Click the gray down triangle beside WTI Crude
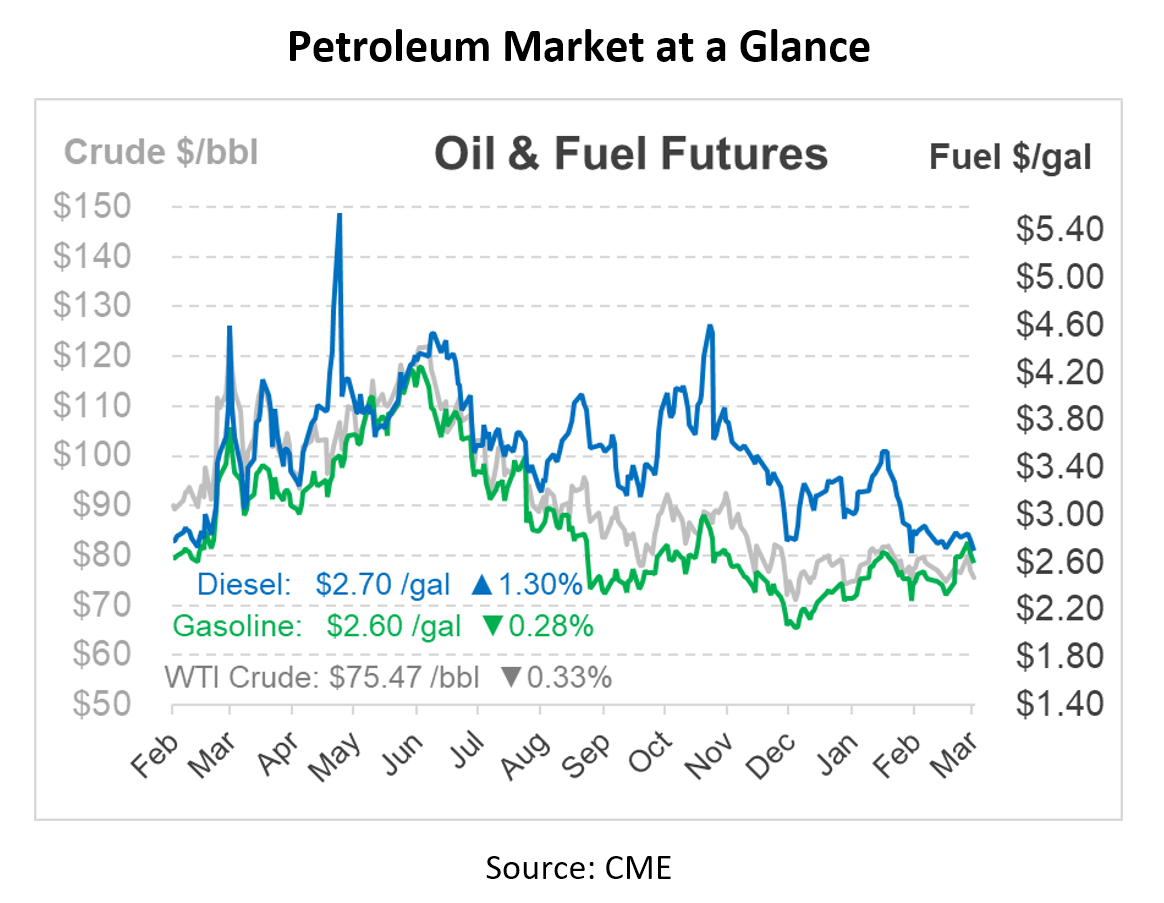This screenshot has height=903, width=1164. click(511, 678)
